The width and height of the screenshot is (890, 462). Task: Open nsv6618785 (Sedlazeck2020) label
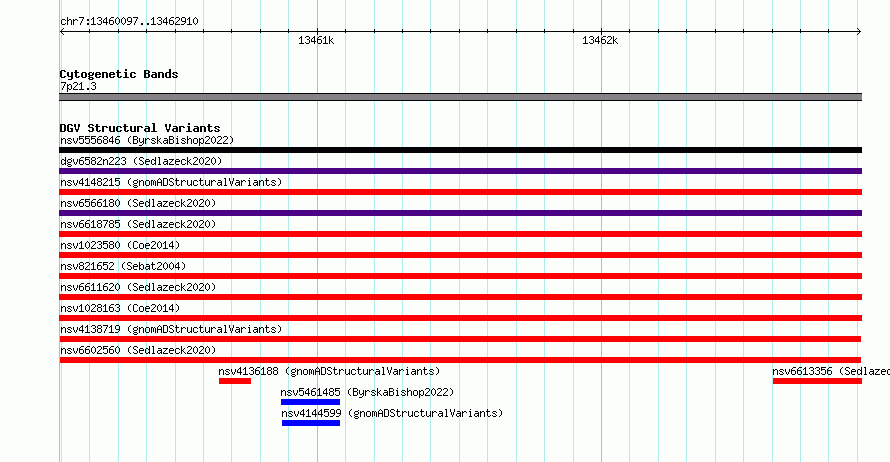click(x=138, y=224)
